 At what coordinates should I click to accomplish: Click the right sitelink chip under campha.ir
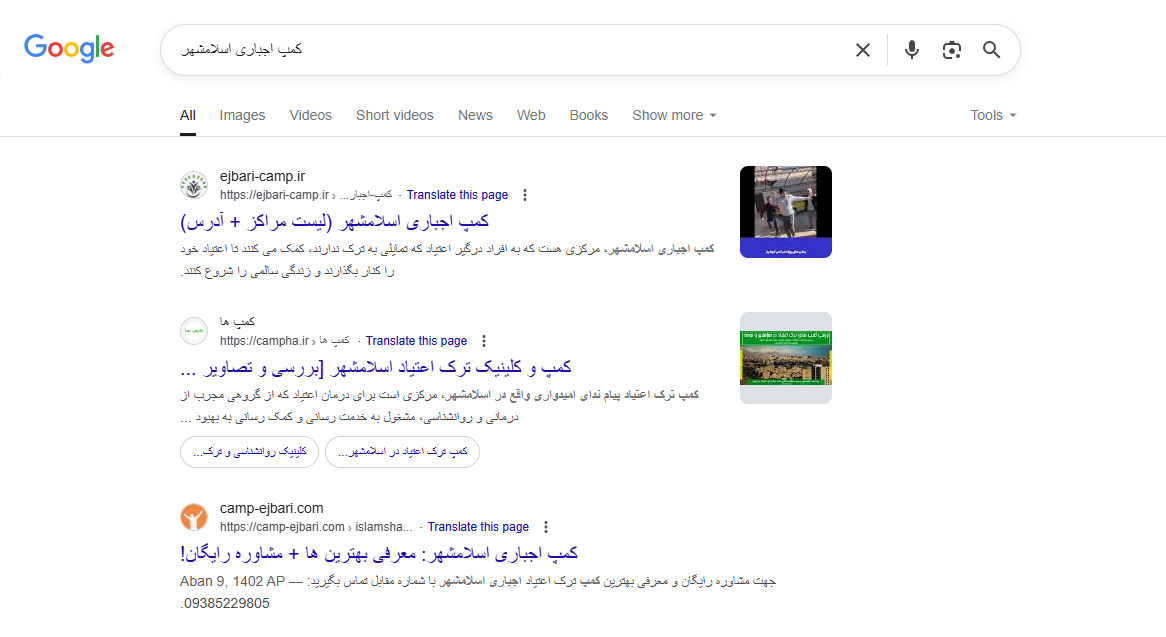click(402, 452)
